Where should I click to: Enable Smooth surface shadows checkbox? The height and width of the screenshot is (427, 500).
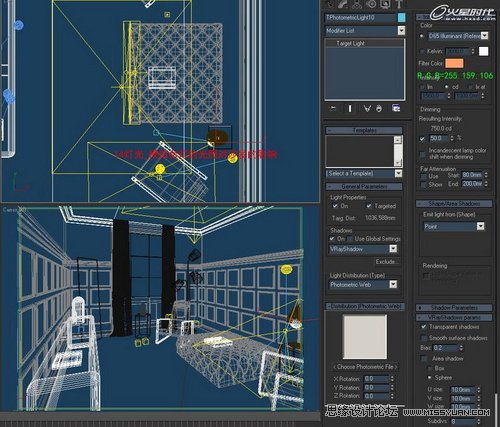pyautogui.click(x=423, y=338)
